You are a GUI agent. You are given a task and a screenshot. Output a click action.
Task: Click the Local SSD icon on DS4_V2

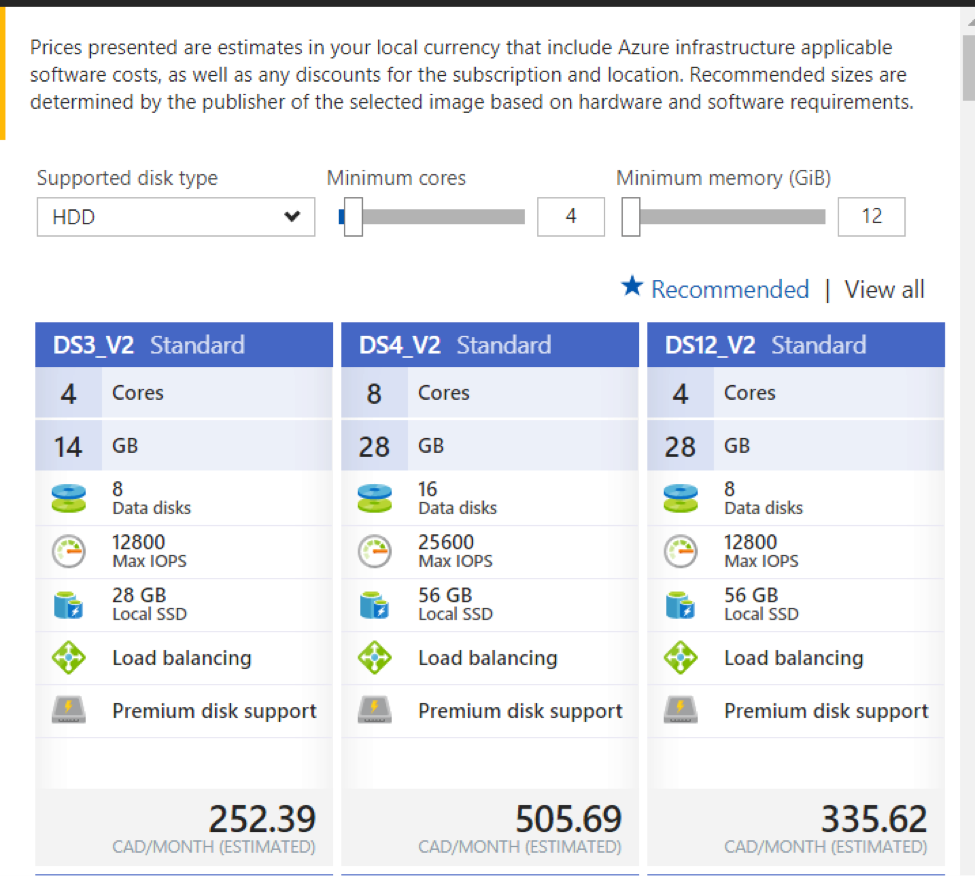pos(374,604)
